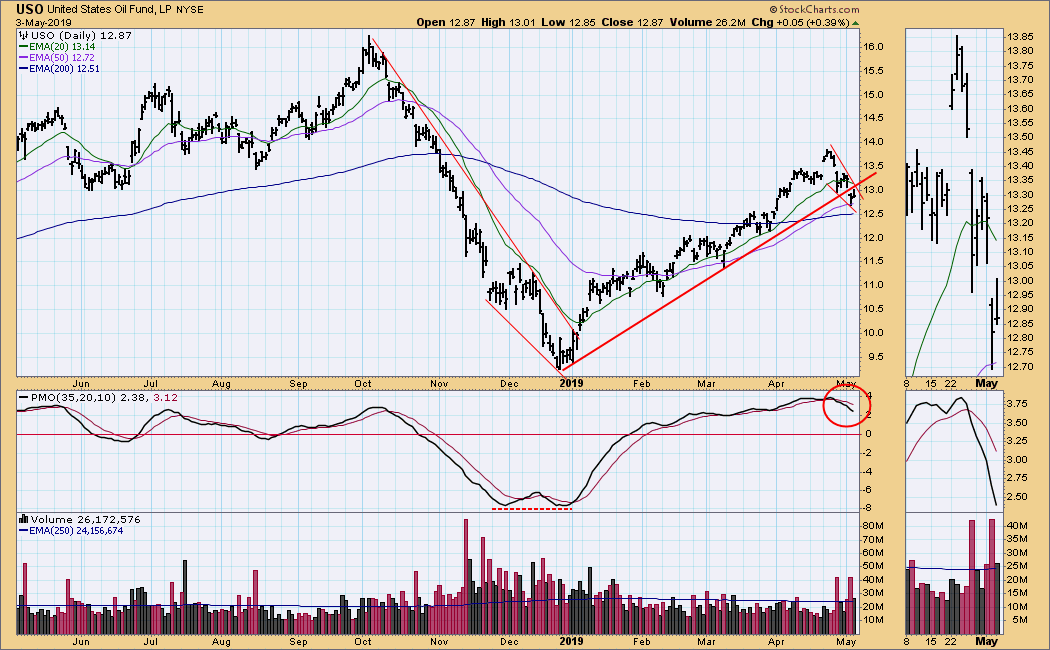Click the 13.85 label in the zoom panel
The width and height of the screenshot is (1050, 650).
1019,36
